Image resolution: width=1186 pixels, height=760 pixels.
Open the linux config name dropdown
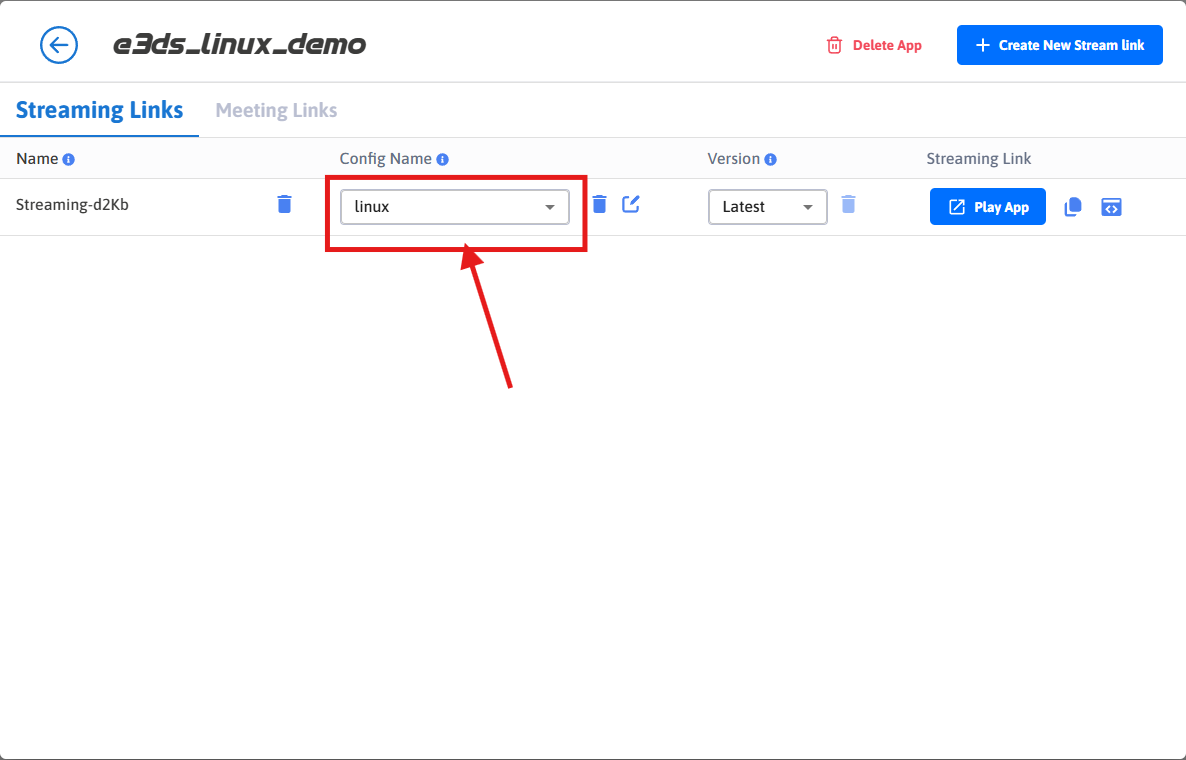(455, 207)
